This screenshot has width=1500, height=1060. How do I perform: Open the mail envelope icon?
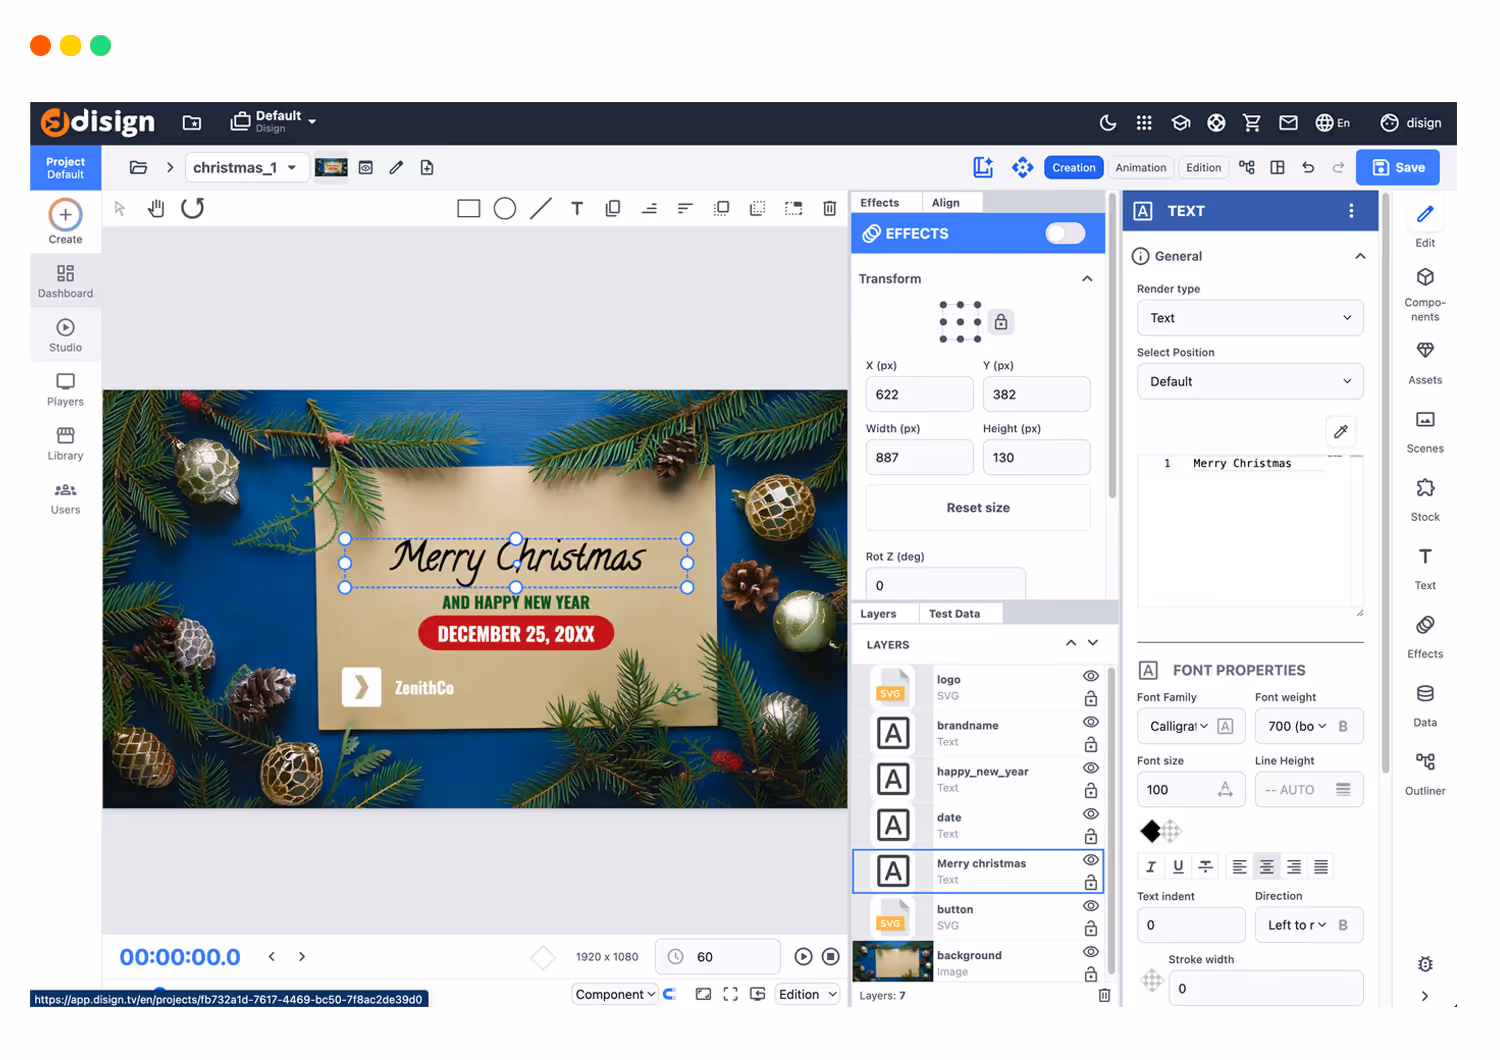(1288, 123)
